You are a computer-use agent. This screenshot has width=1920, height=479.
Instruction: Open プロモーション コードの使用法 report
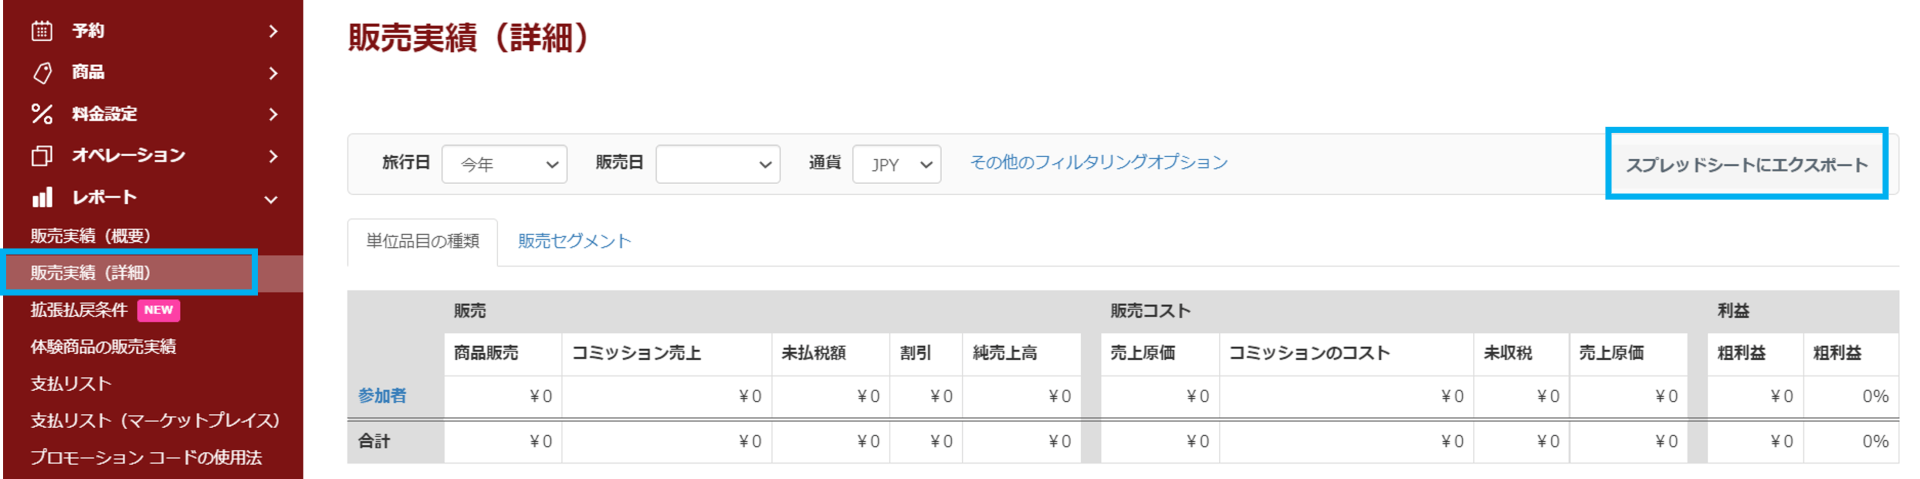[x=146, y=457]
